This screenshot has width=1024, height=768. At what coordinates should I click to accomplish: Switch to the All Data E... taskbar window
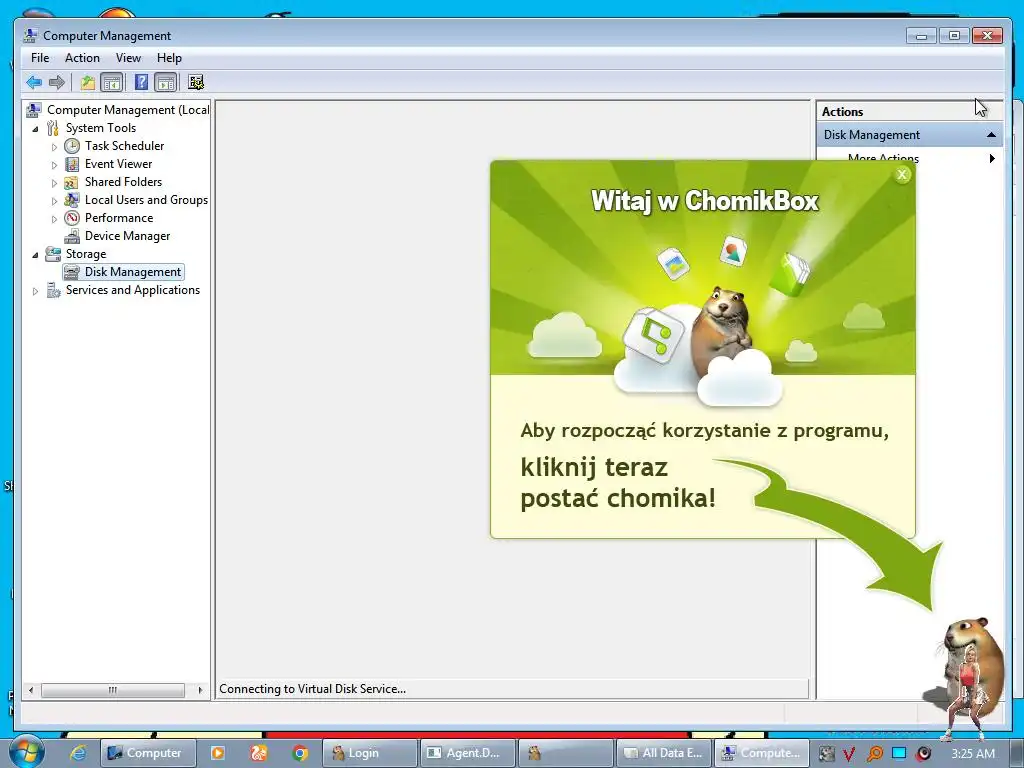point(664,753)
